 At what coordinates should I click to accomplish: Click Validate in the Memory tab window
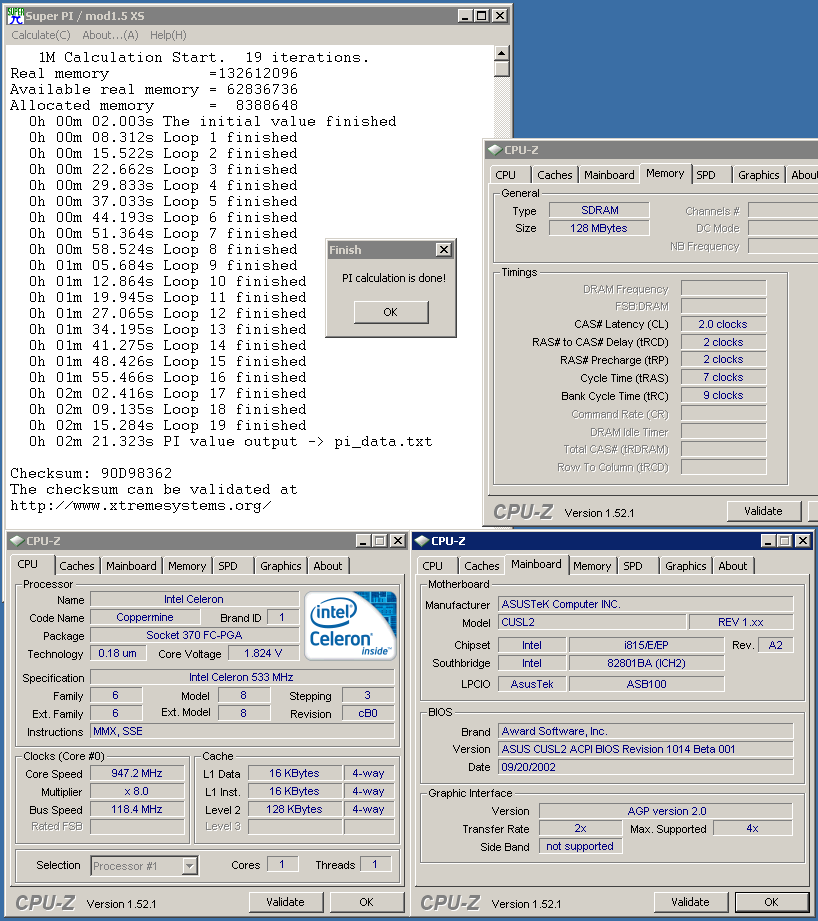763,511
